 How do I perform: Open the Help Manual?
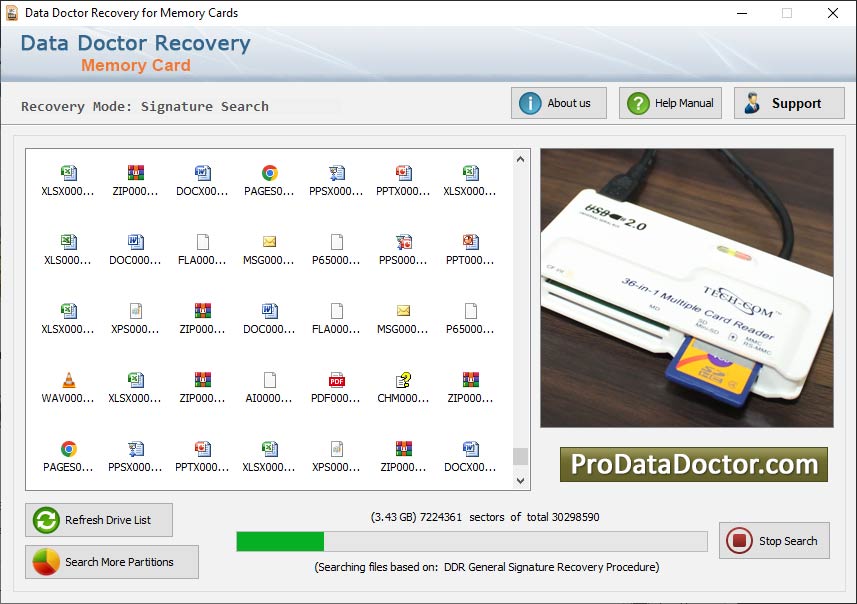point(669,102)
